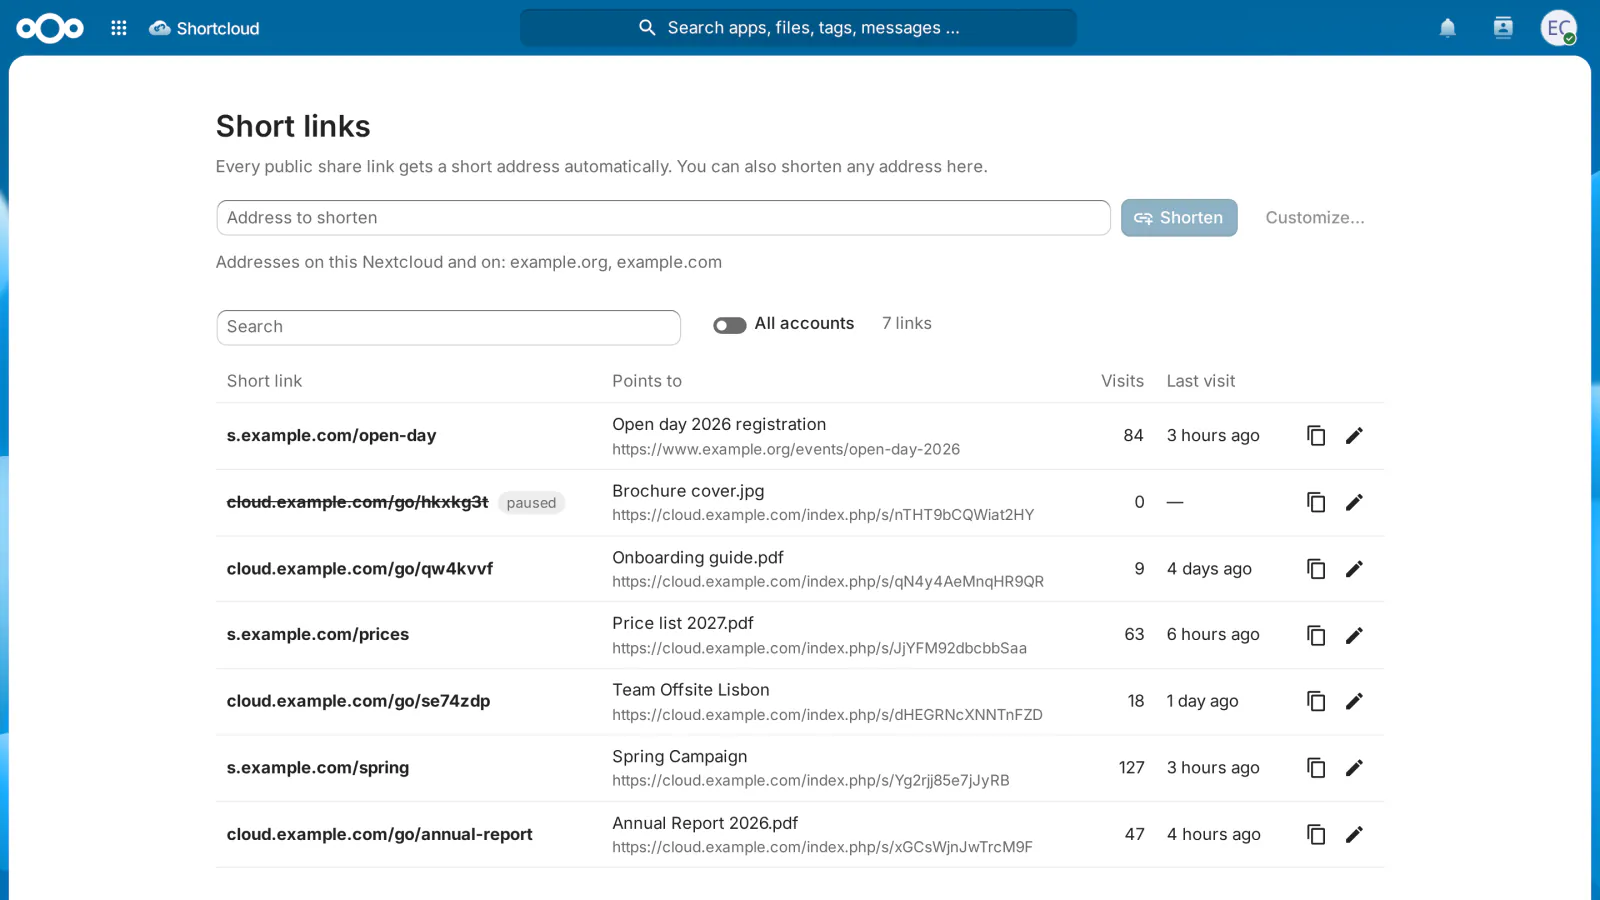
Task: Focus the Address to shorten field
Action: [x=663, y=218]
